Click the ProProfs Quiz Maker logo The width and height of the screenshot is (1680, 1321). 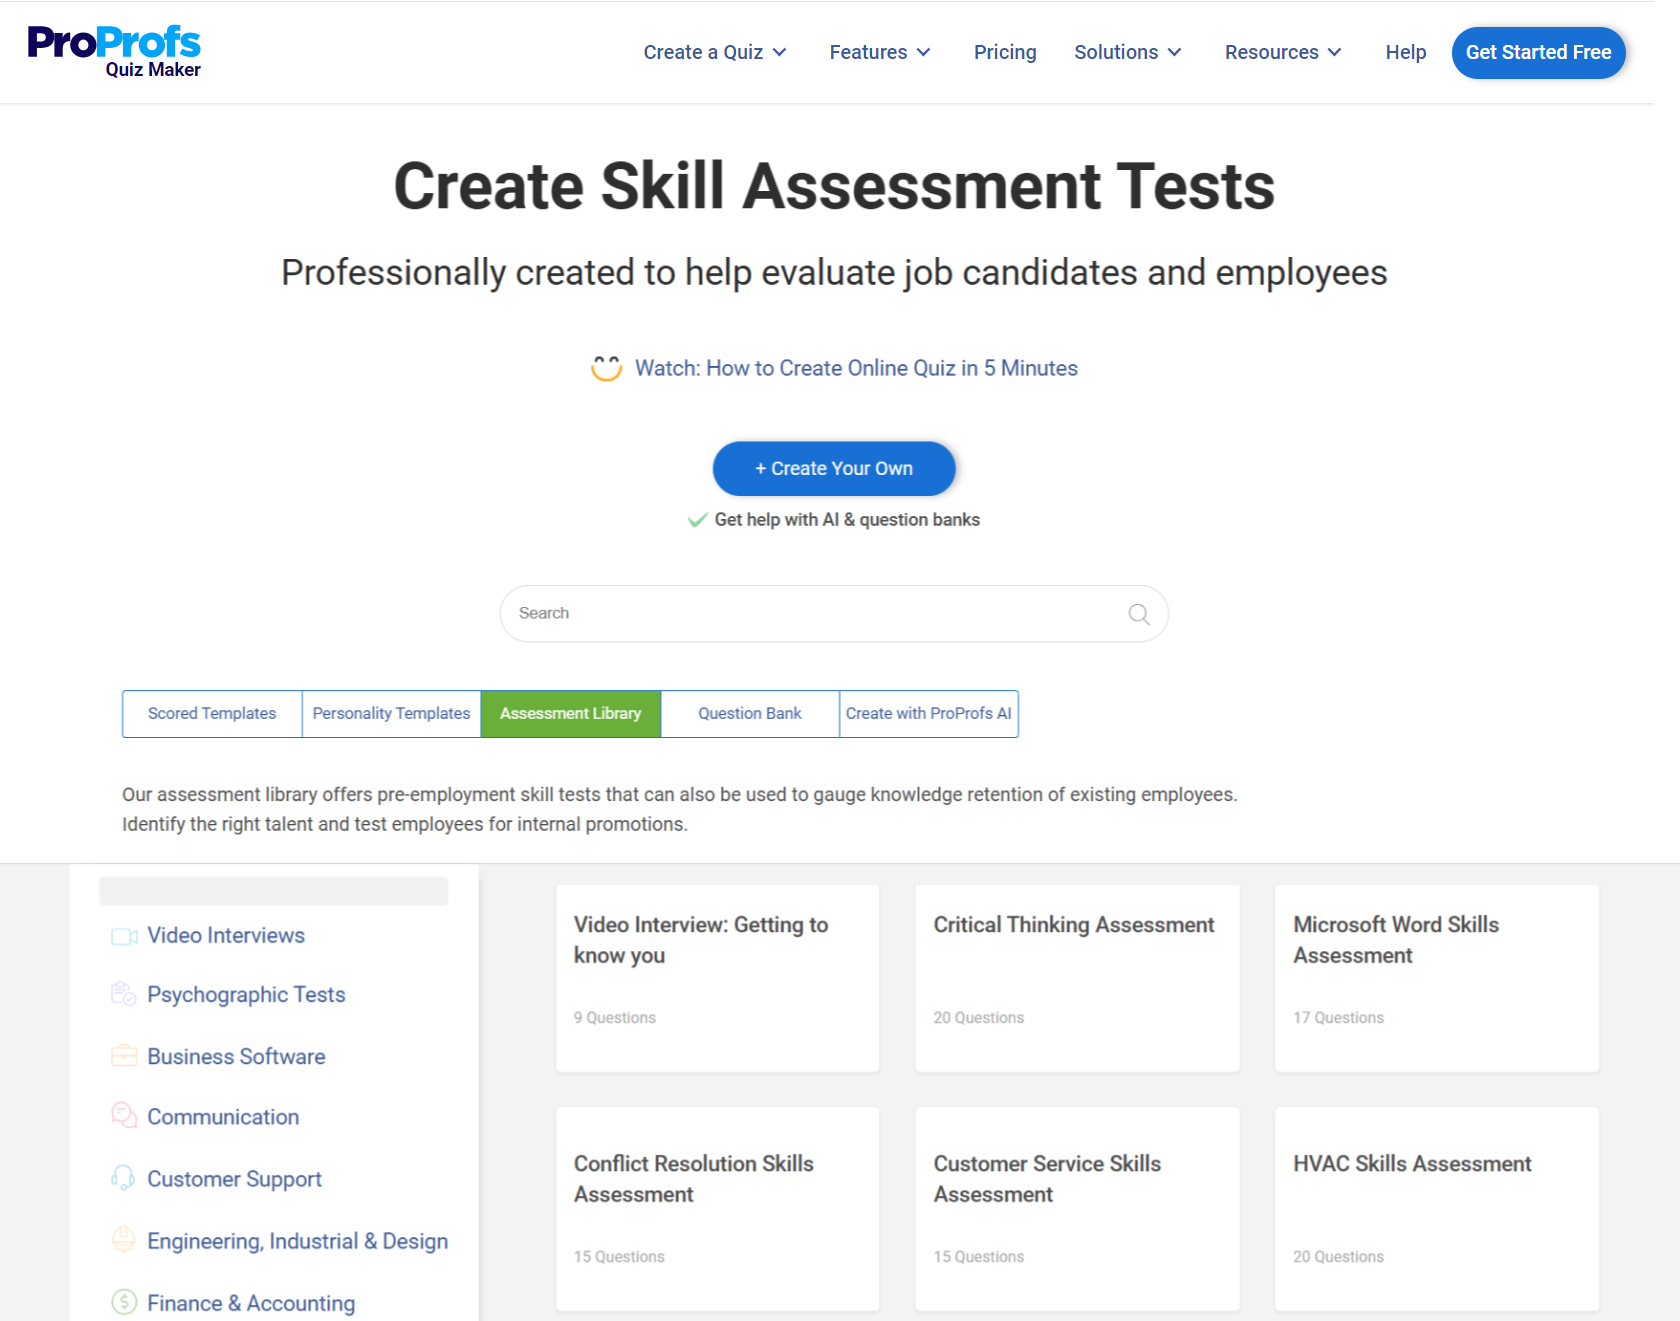pos(114,52)
